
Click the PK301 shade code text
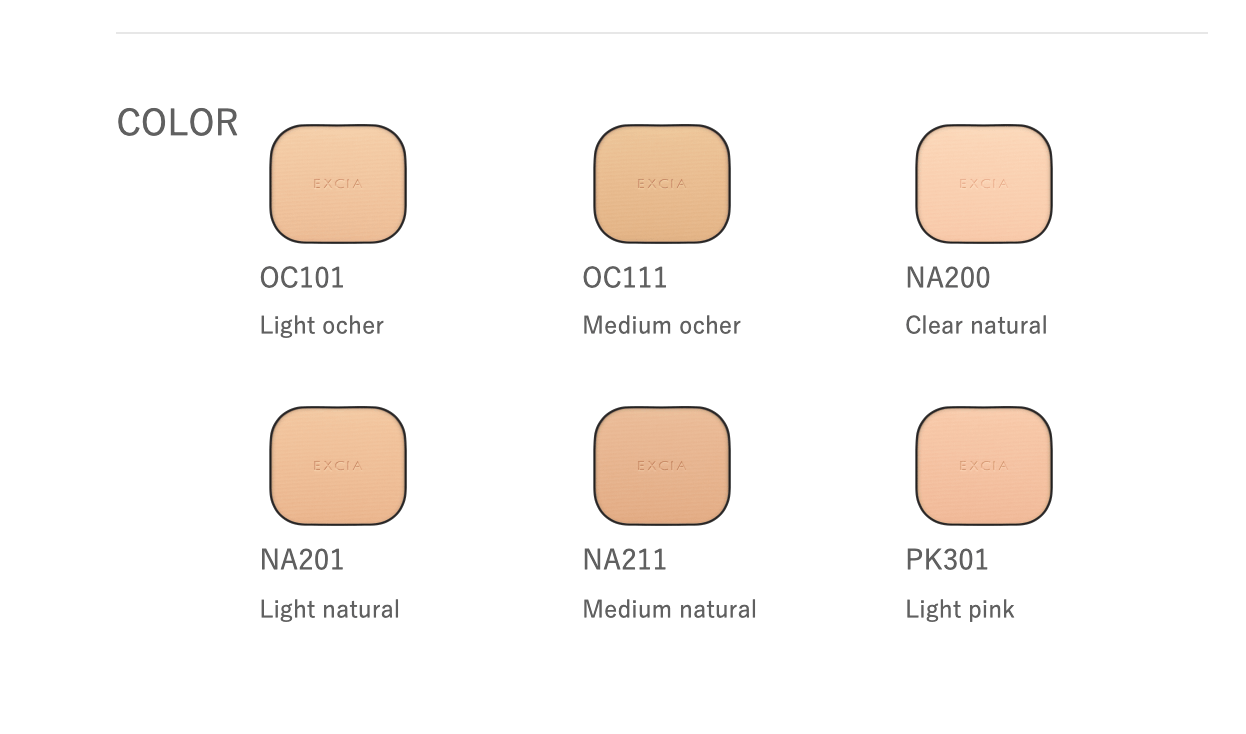coord(947,561)
